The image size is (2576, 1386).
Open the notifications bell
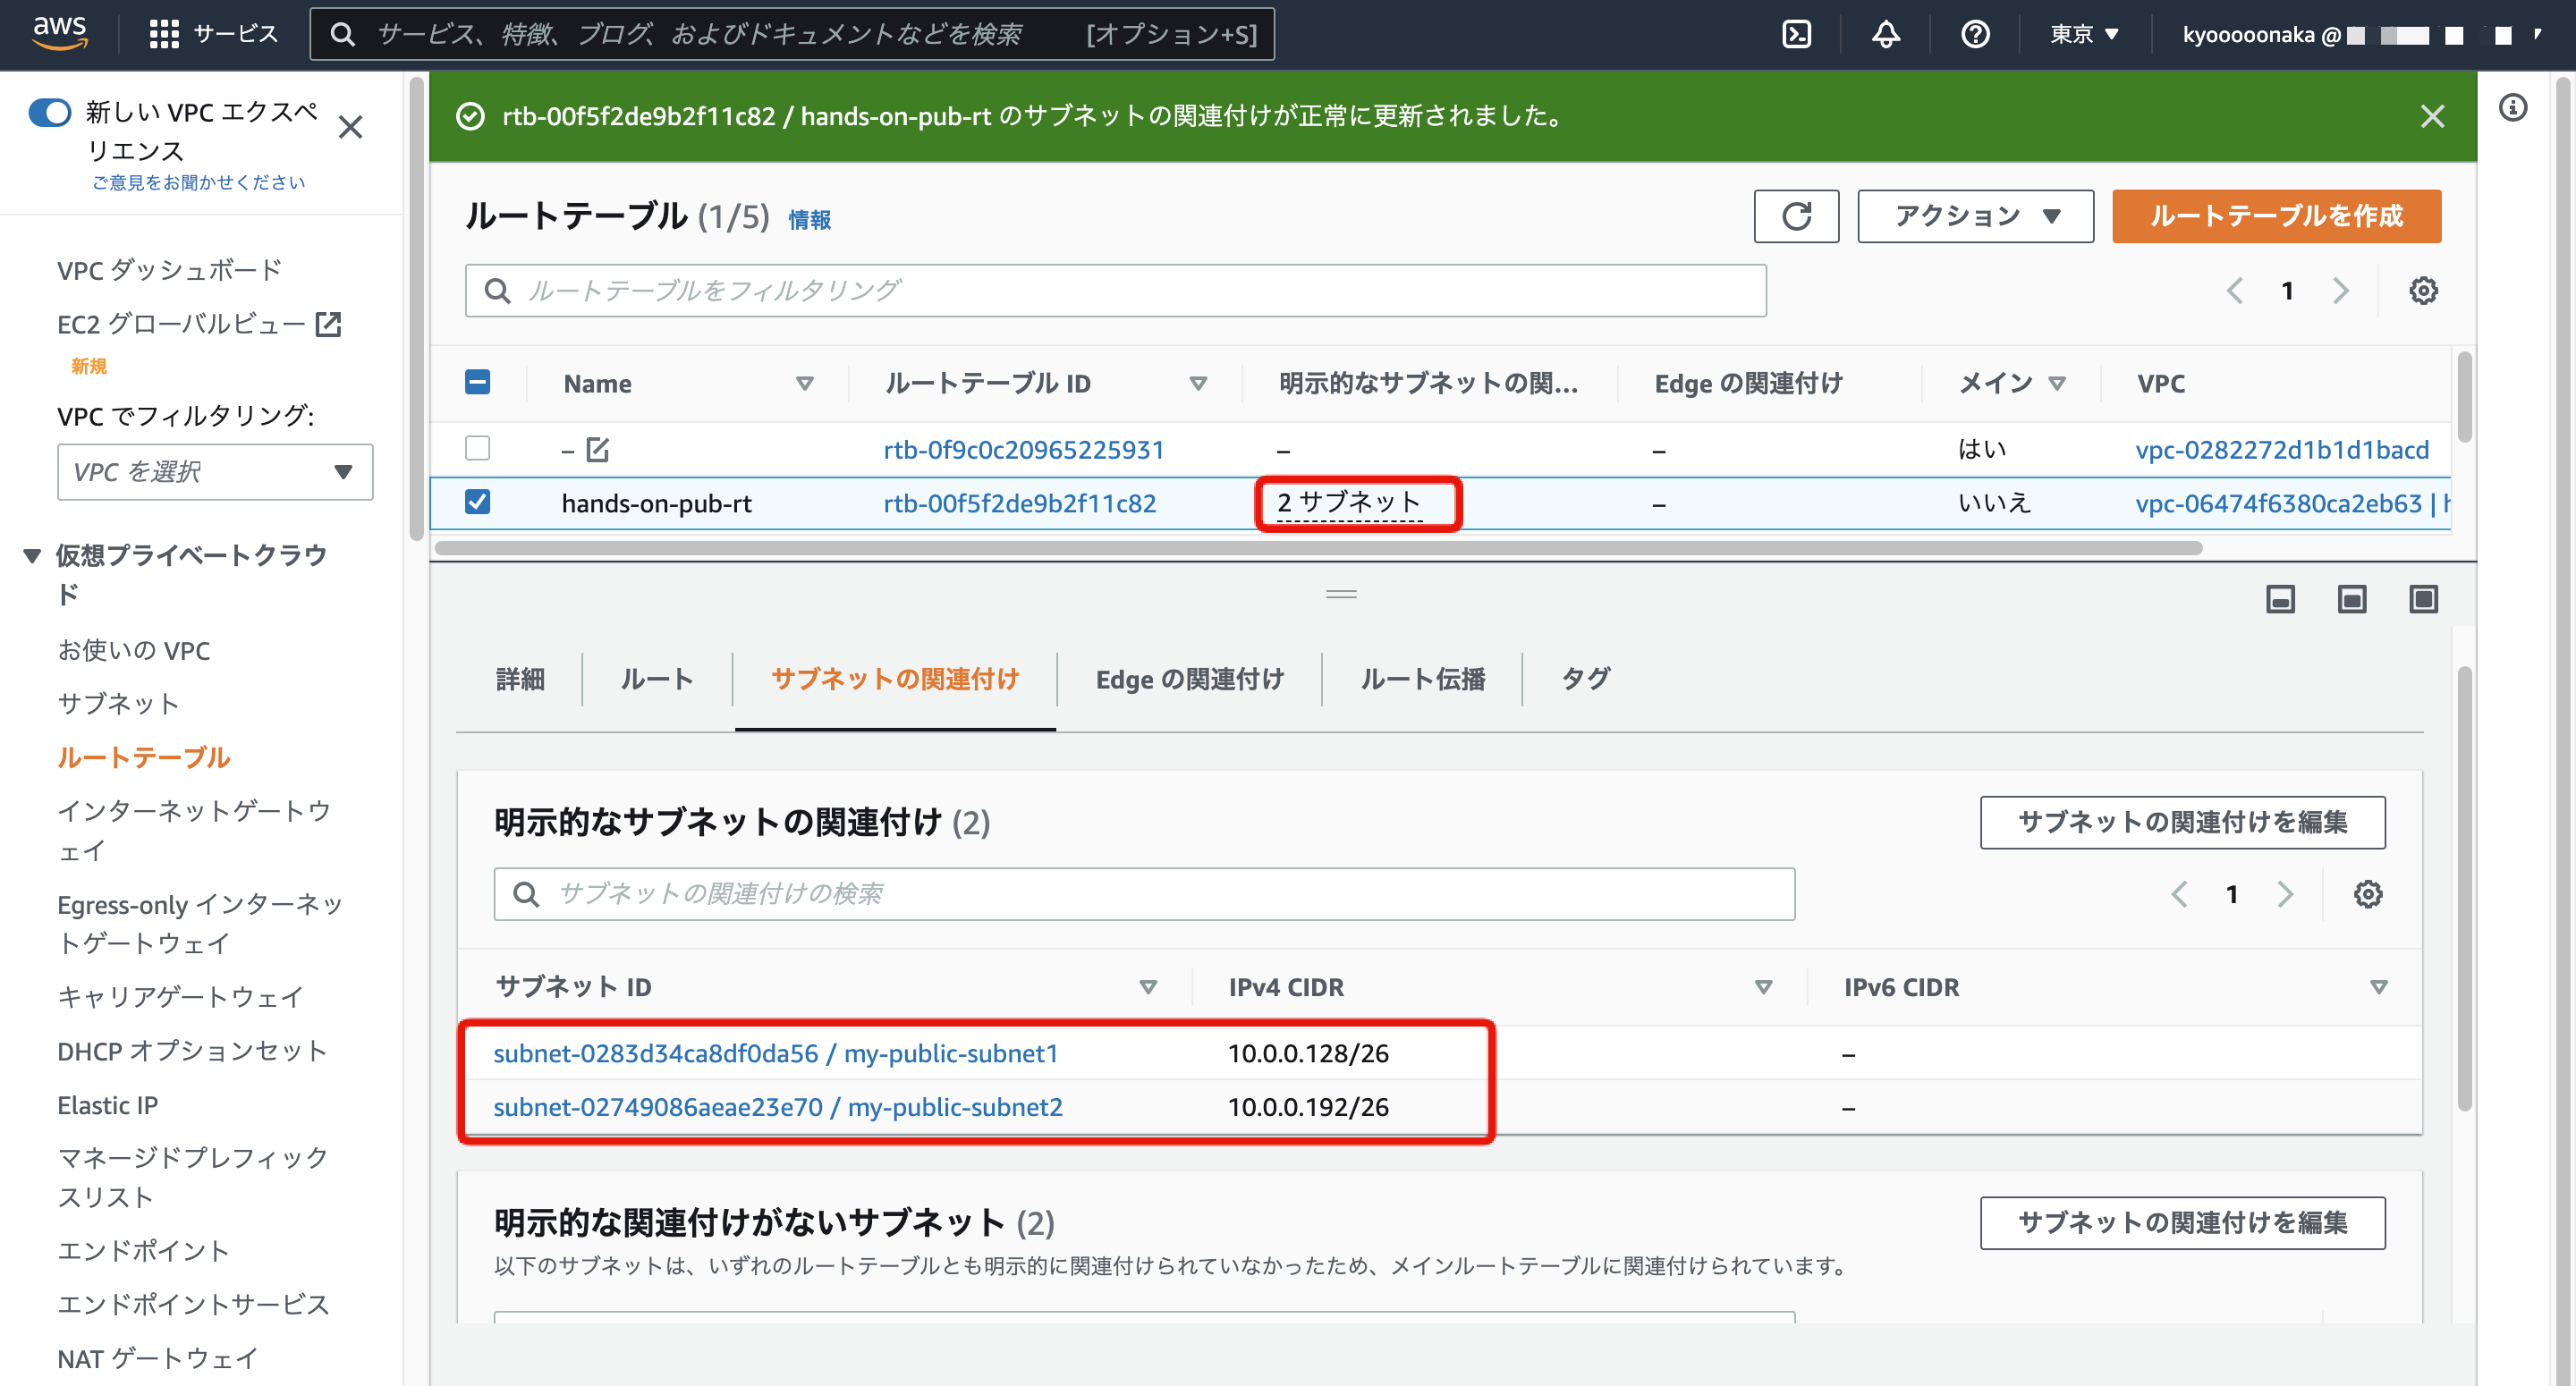coord(1885,34)
